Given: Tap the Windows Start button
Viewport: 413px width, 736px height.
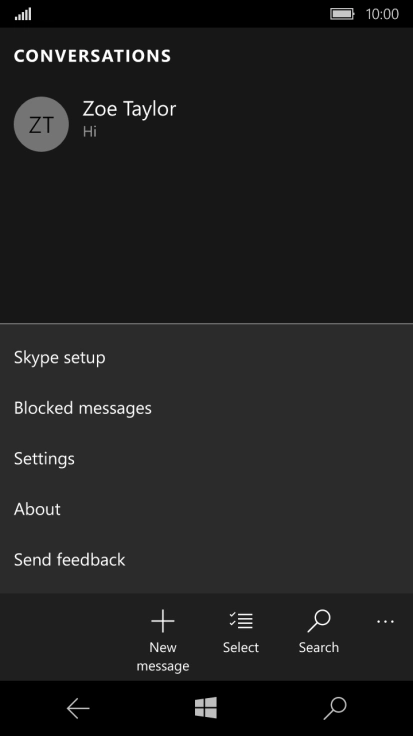Looking at the screenshot, I should tap(206, 707).
